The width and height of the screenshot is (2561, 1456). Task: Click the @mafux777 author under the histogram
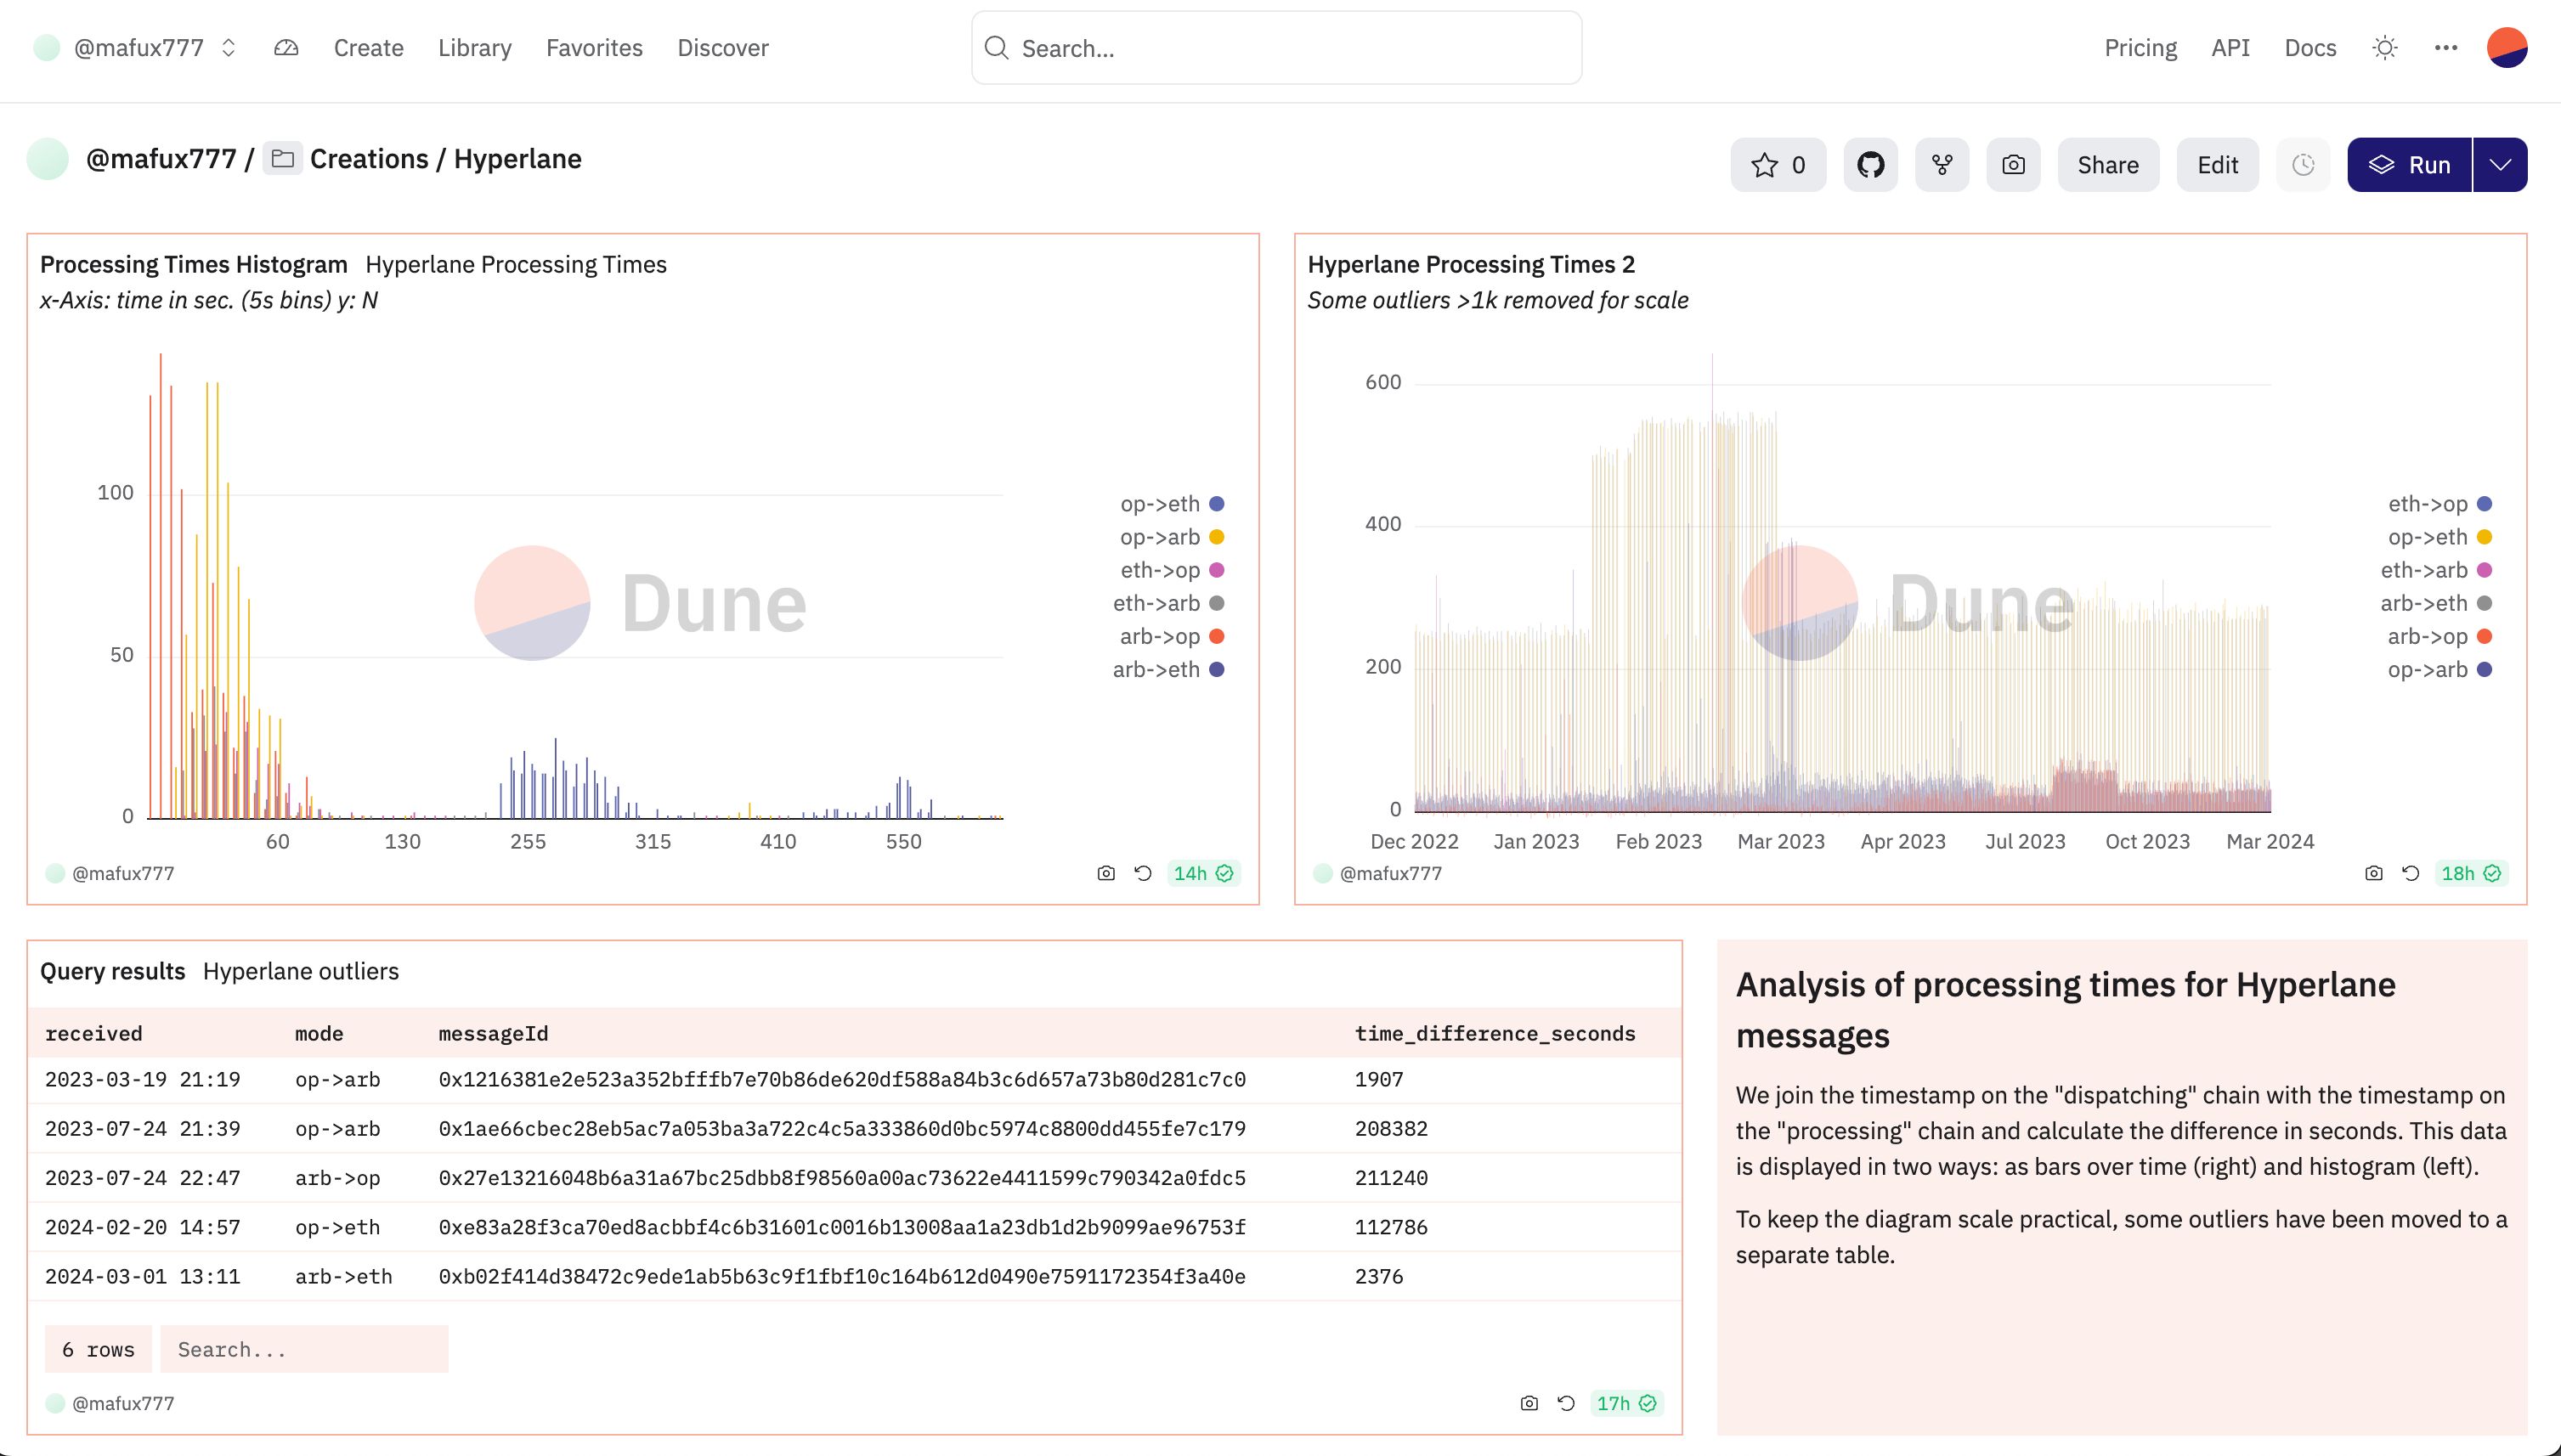point(111,874)
